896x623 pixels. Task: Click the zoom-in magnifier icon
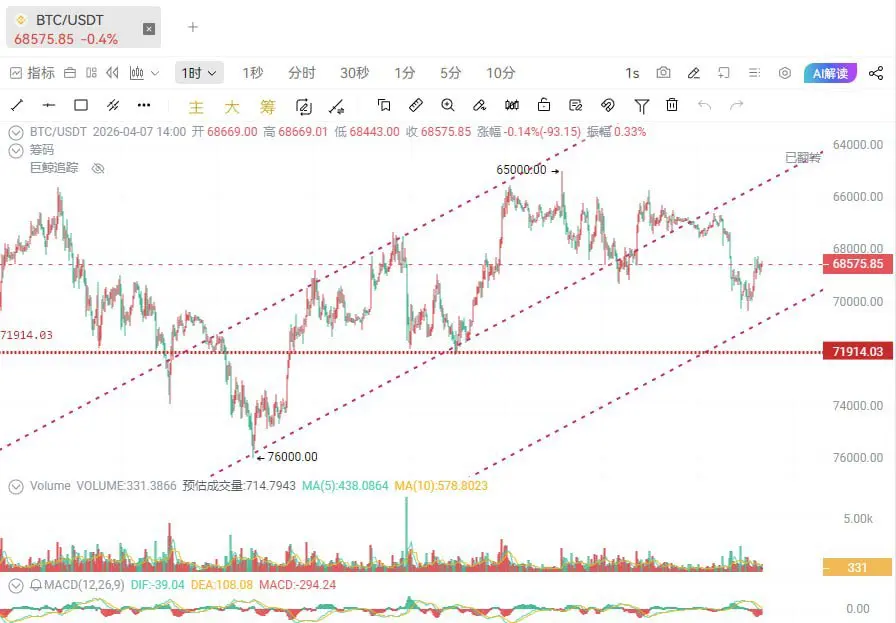(447, 105)
